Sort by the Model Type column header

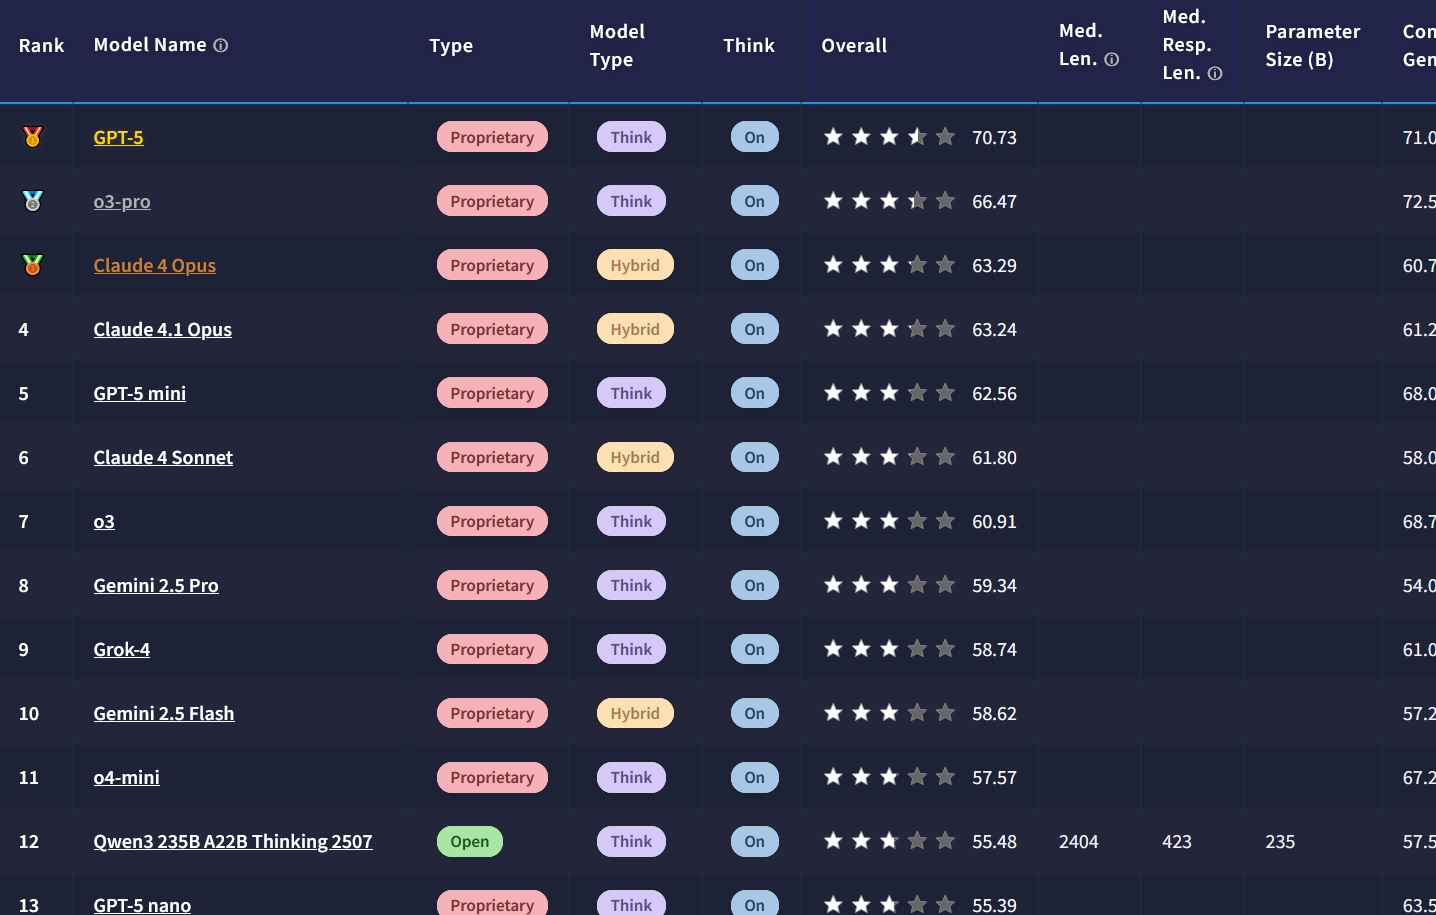pyautogui.click(x=617, y=46)
